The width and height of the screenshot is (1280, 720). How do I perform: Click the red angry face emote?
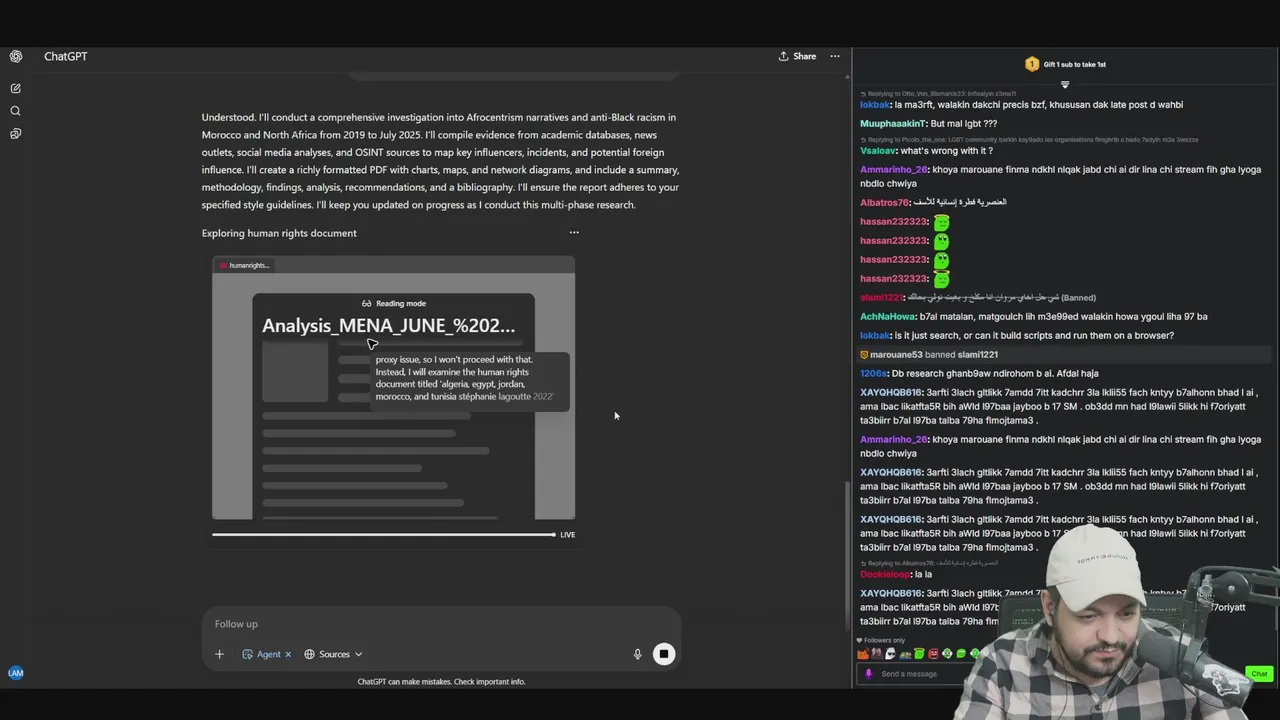[933, 654]
